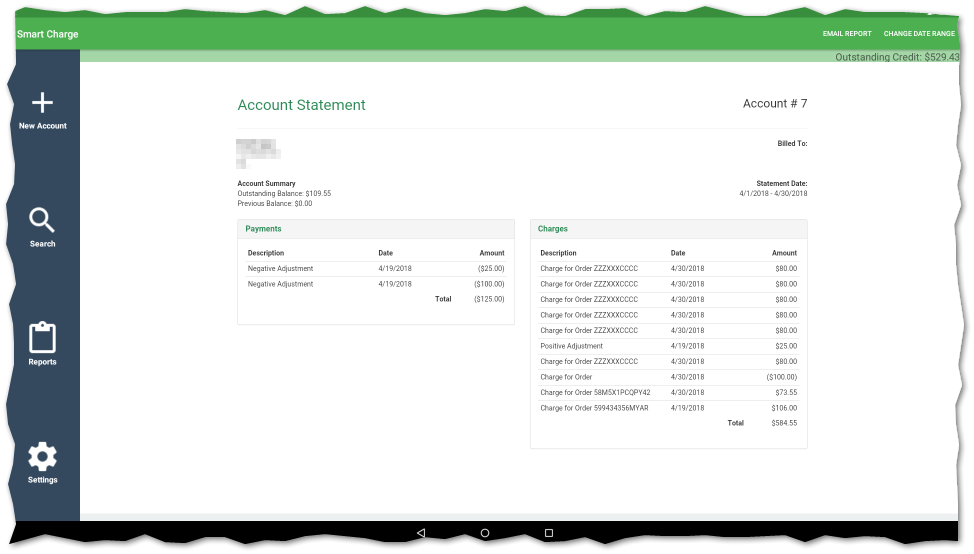
Task: Select Outstanding Credit $529.43 banner text
Action: click(897, 57)
